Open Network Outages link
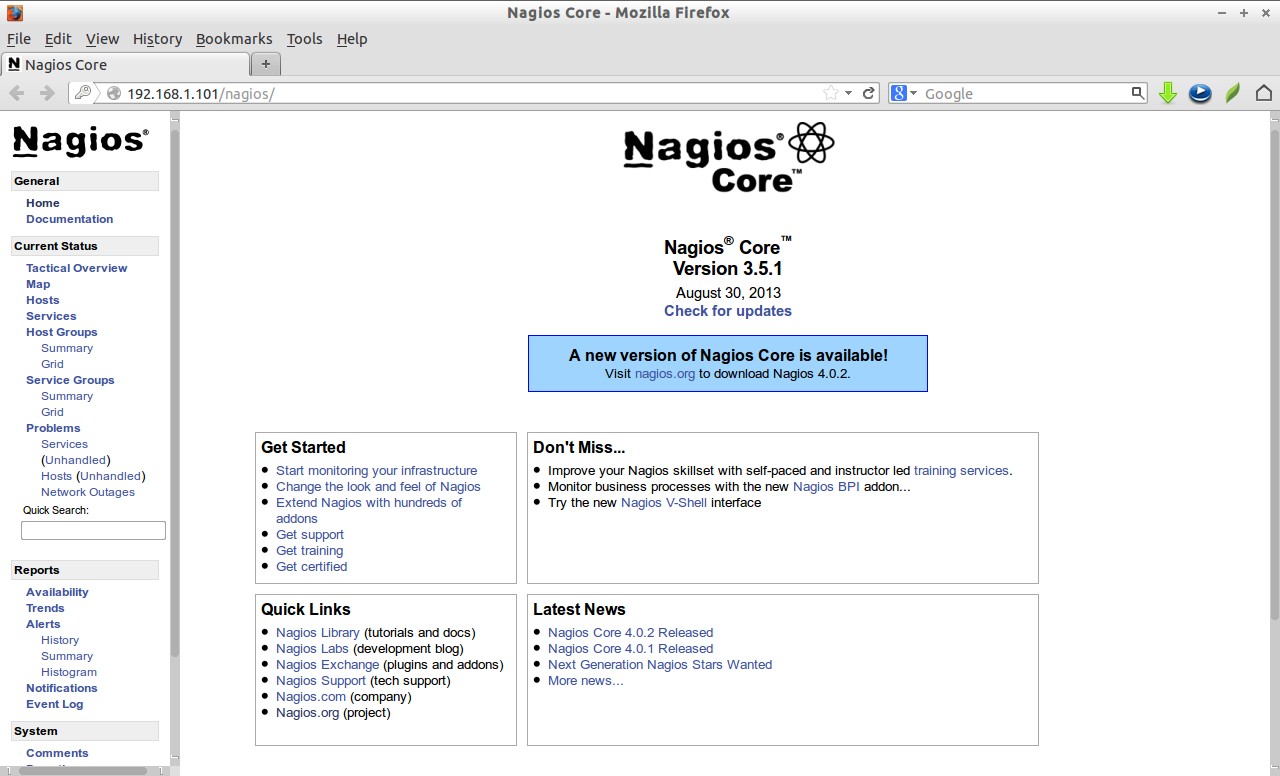Image resolution: width=1280 pixels, height=776 pixels. click(x=88, y=492)
